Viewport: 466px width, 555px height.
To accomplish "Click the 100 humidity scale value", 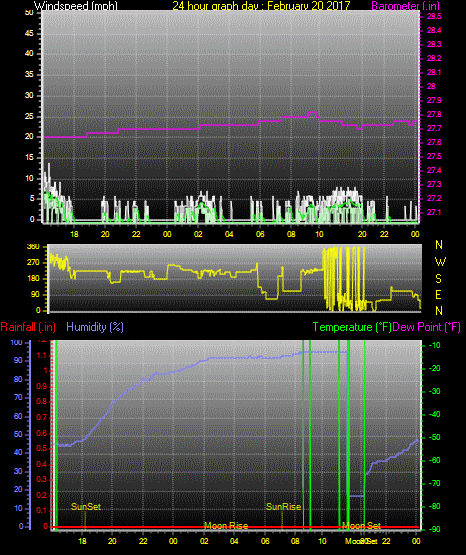I will (x=16, y=342).
